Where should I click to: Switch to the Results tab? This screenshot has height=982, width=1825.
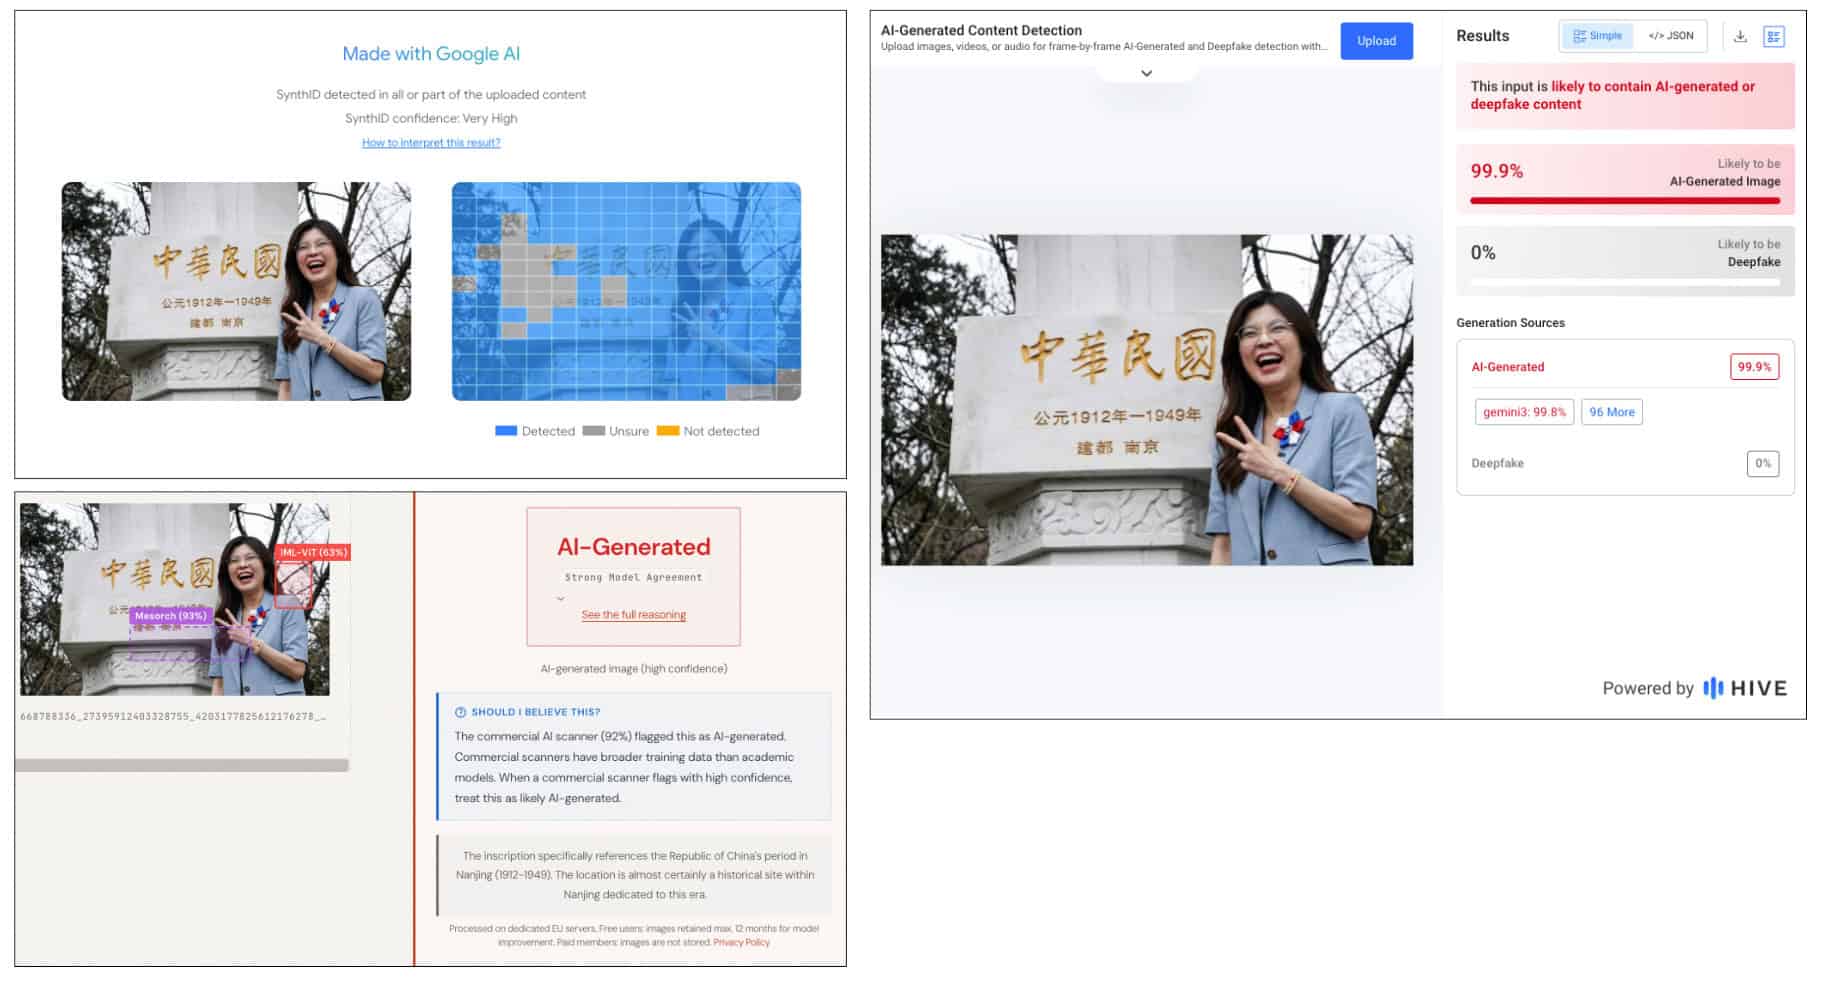1481,36
